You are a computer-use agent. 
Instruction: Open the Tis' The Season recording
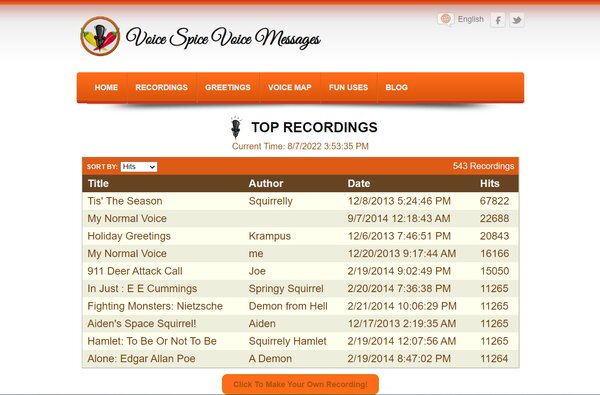(125, 201)
